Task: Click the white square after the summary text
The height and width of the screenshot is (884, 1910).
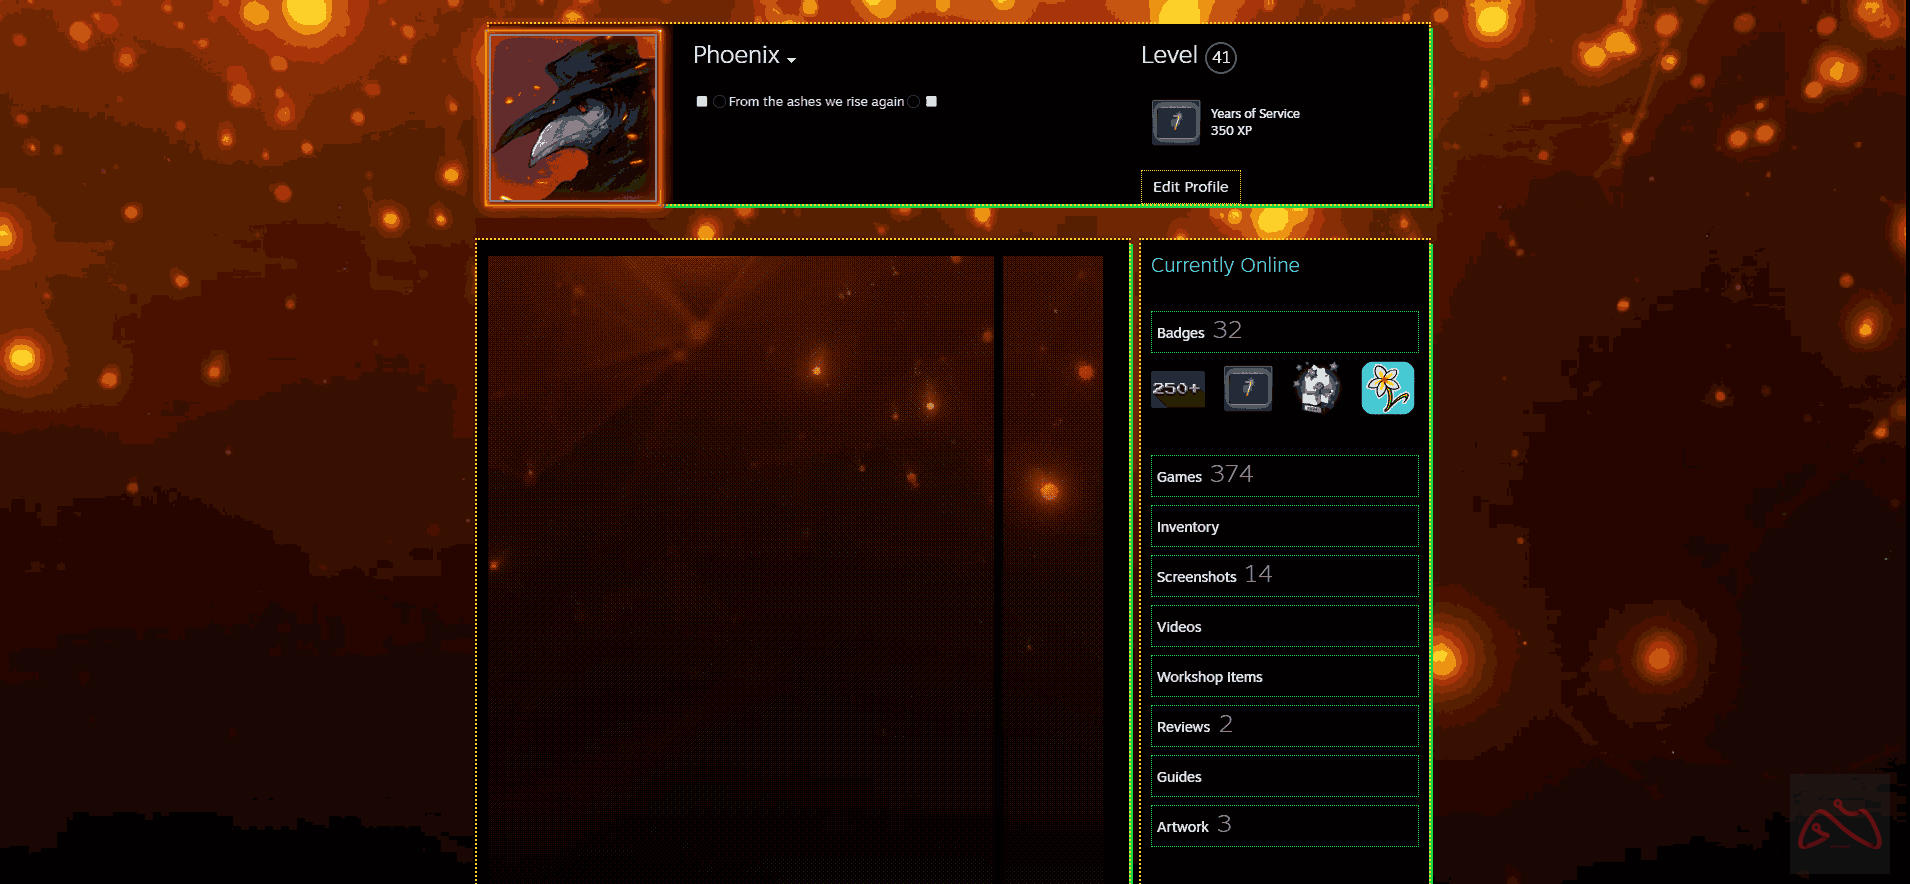Action: 931,102
